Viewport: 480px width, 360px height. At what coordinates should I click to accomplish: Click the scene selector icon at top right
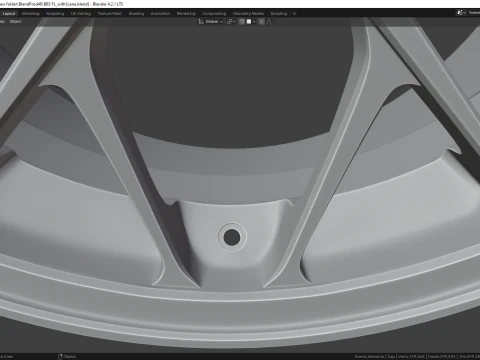click(461, 13)
